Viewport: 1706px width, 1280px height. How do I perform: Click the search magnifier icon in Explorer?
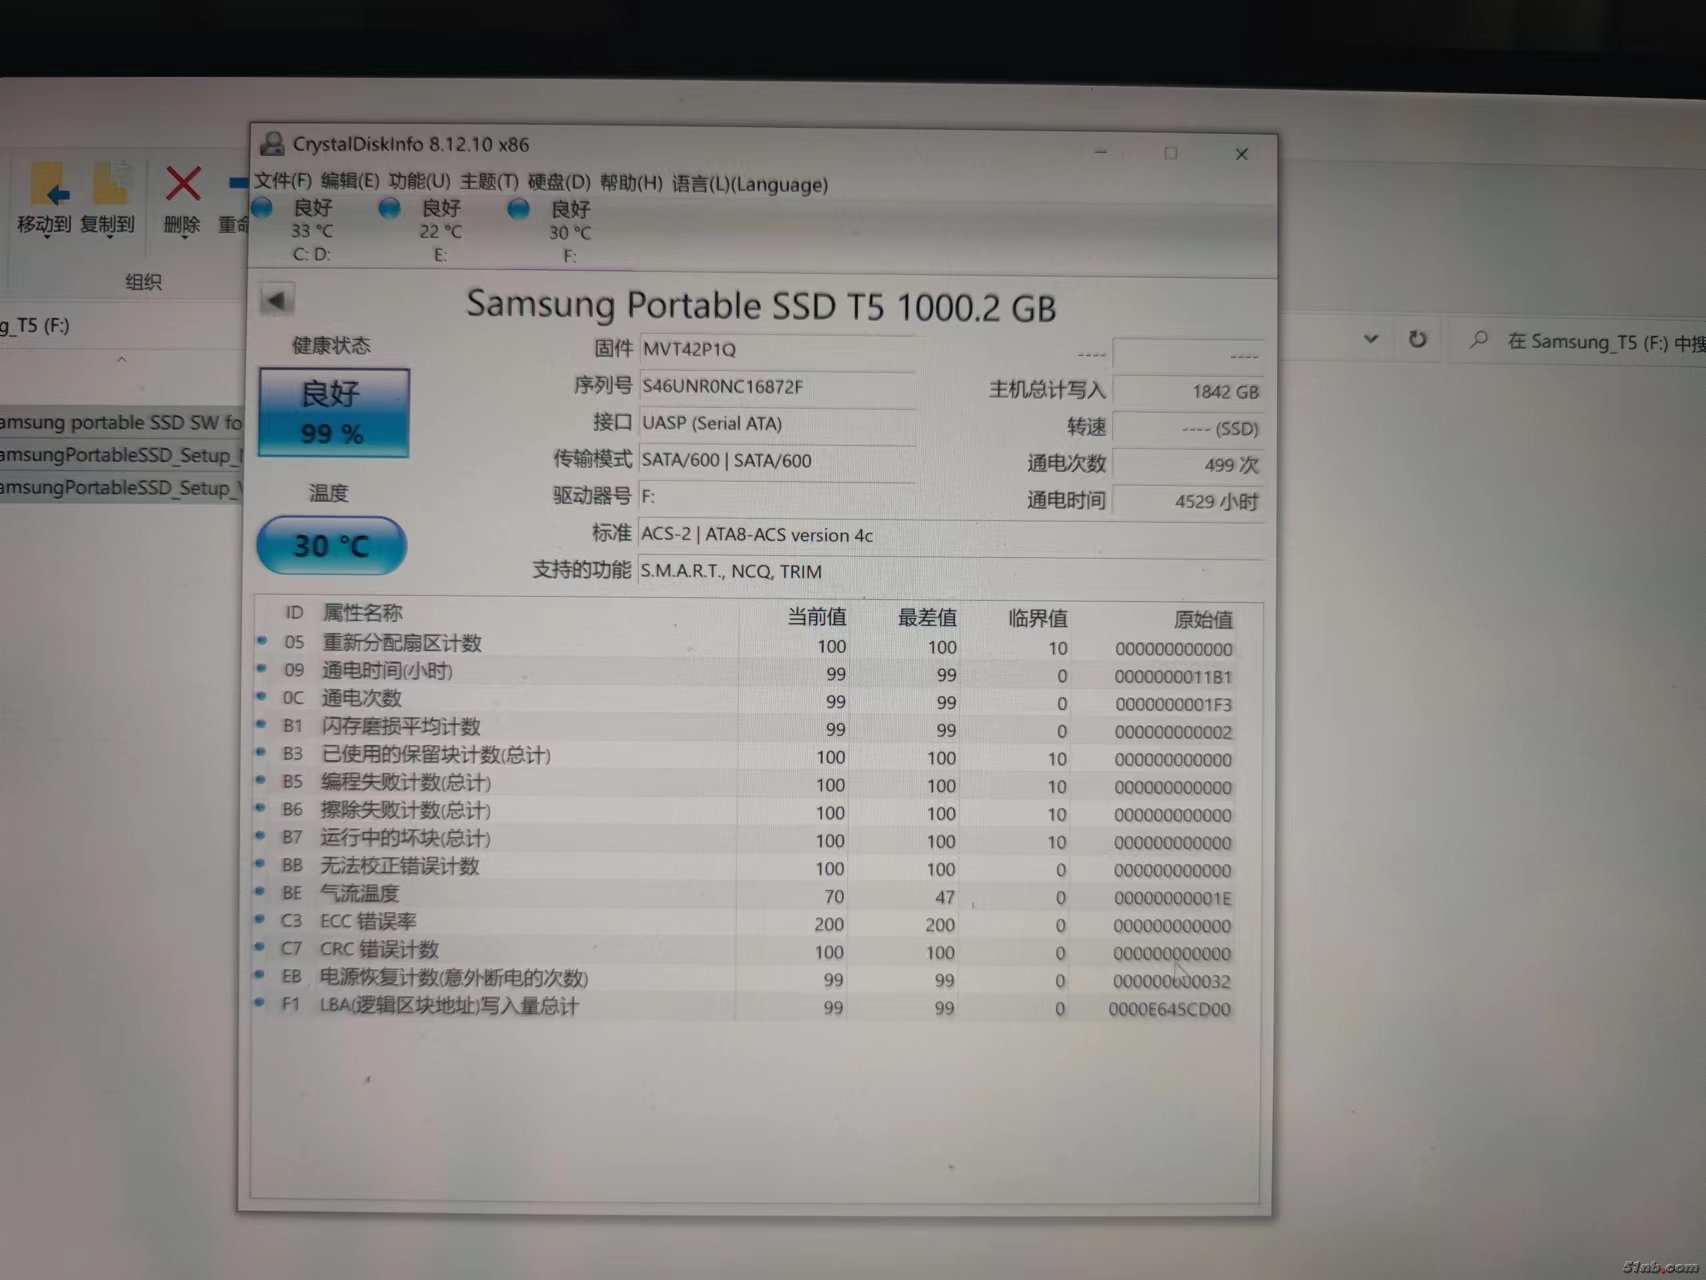pos(1478,340)
